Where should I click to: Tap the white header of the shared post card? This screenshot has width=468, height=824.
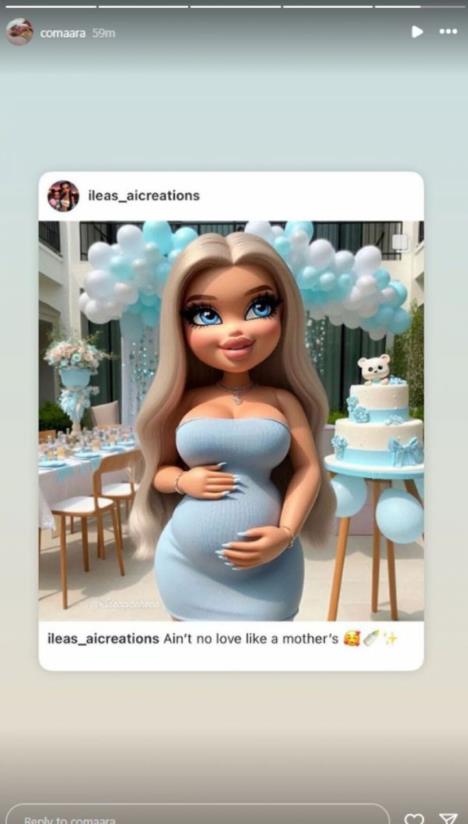coord(231,196)
